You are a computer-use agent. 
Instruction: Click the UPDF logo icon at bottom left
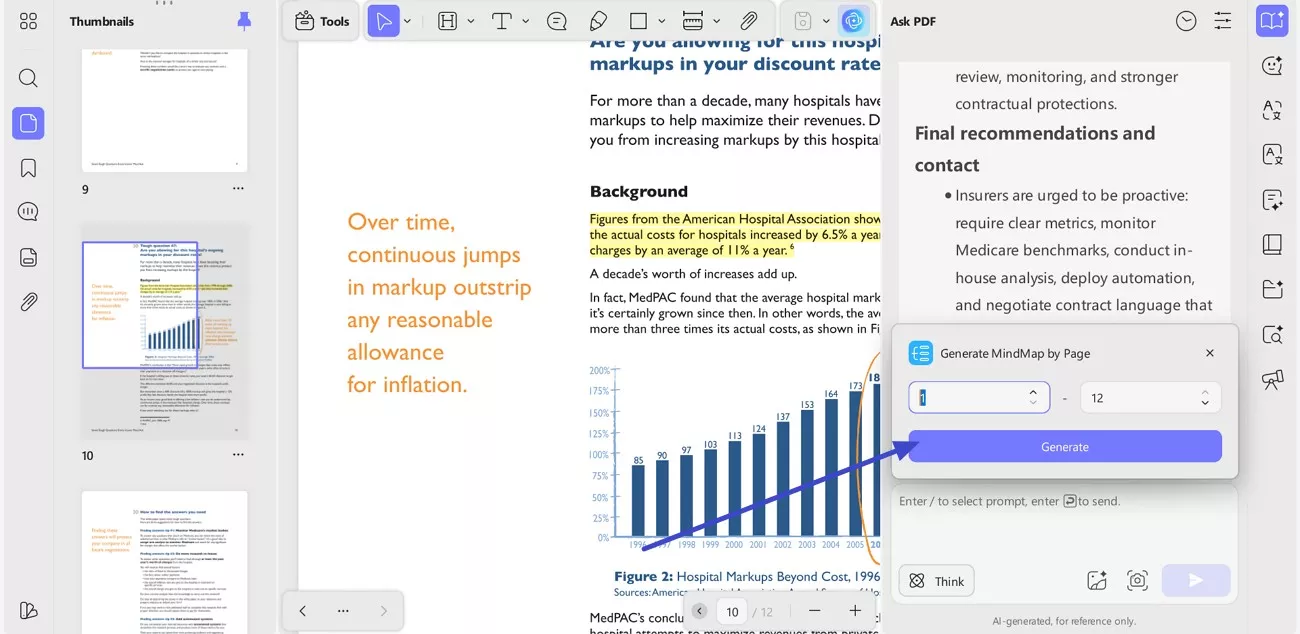coord(28,610)
